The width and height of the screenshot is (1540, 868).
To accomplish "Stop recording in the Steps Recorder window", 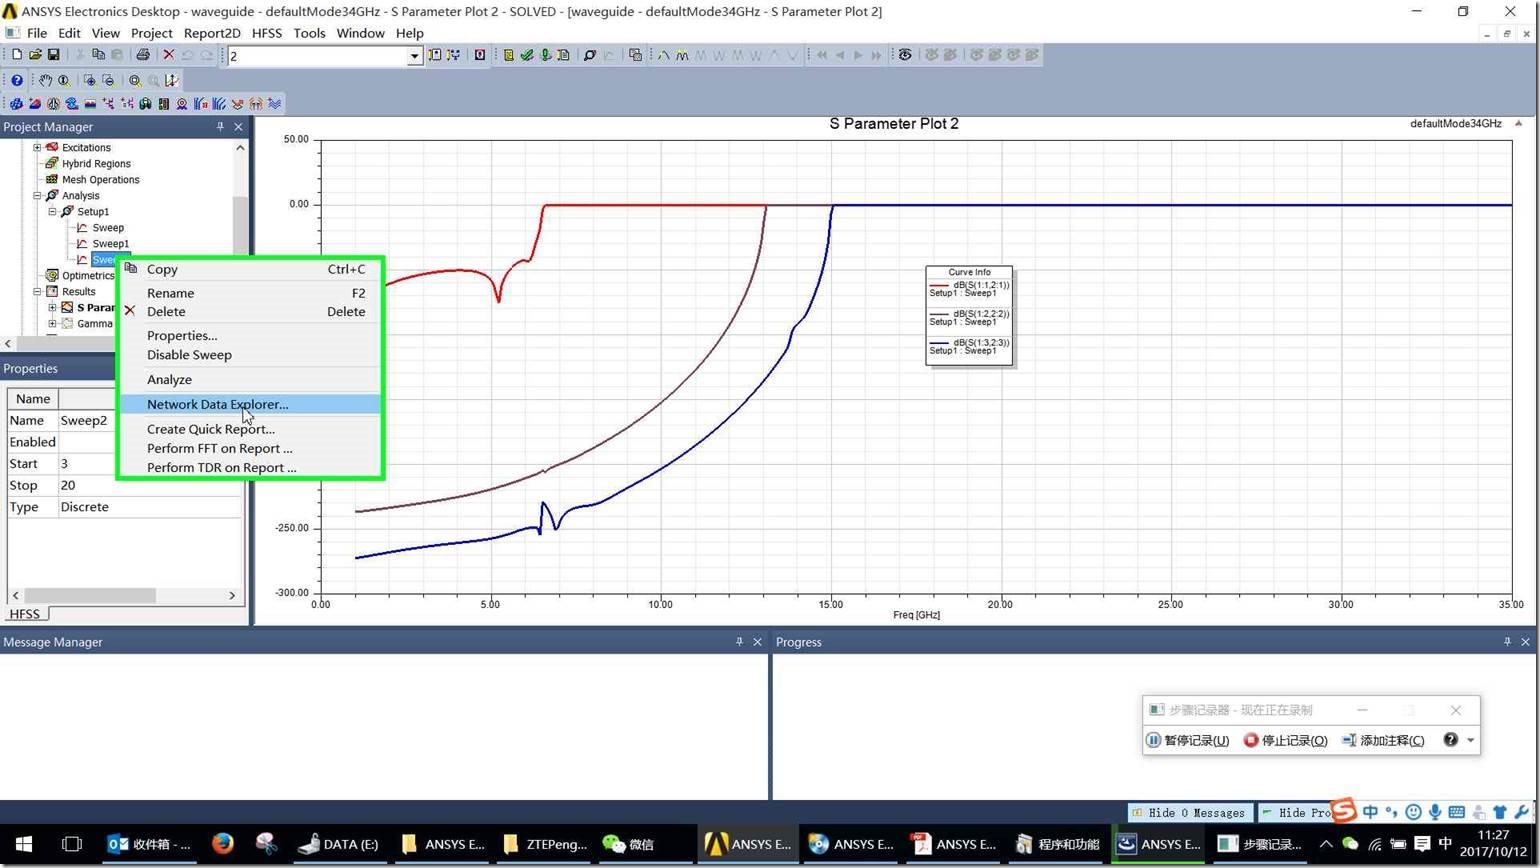I will 1285,740.
